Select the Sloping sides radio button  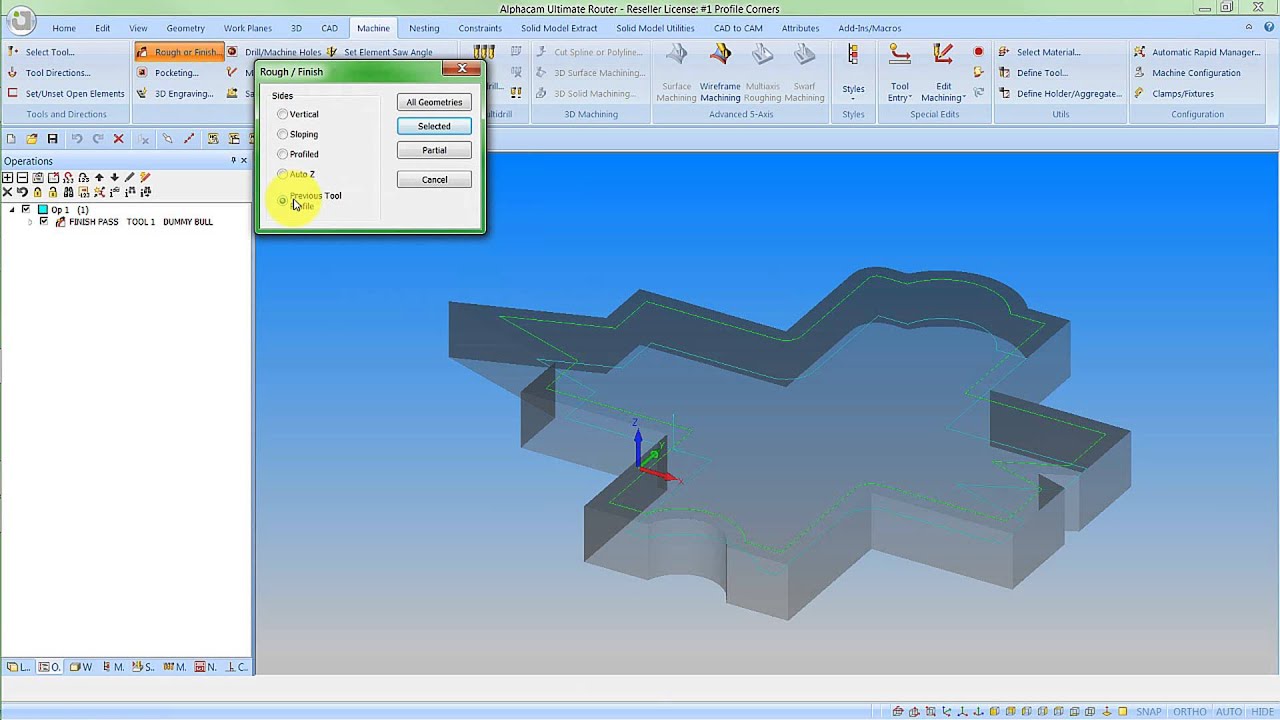[283, 134]
